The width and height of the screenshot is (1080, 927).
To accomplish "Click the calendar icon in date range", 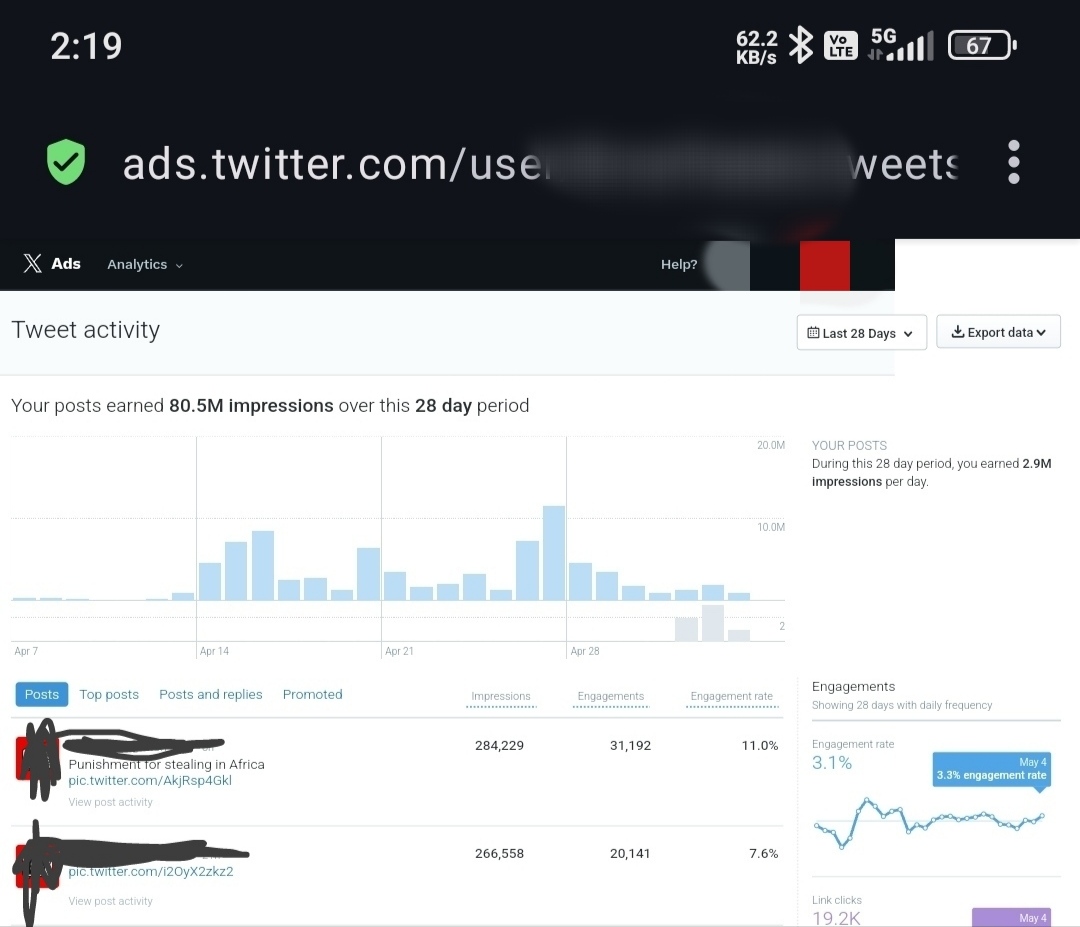I will [813, 333].
